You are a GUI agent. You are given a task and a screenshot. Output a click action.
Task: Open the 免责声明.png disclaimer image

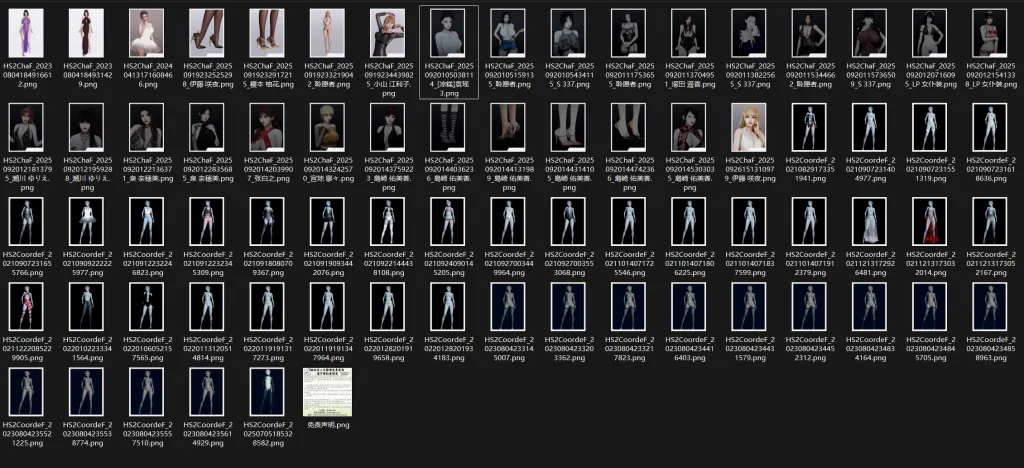point(327,392)
